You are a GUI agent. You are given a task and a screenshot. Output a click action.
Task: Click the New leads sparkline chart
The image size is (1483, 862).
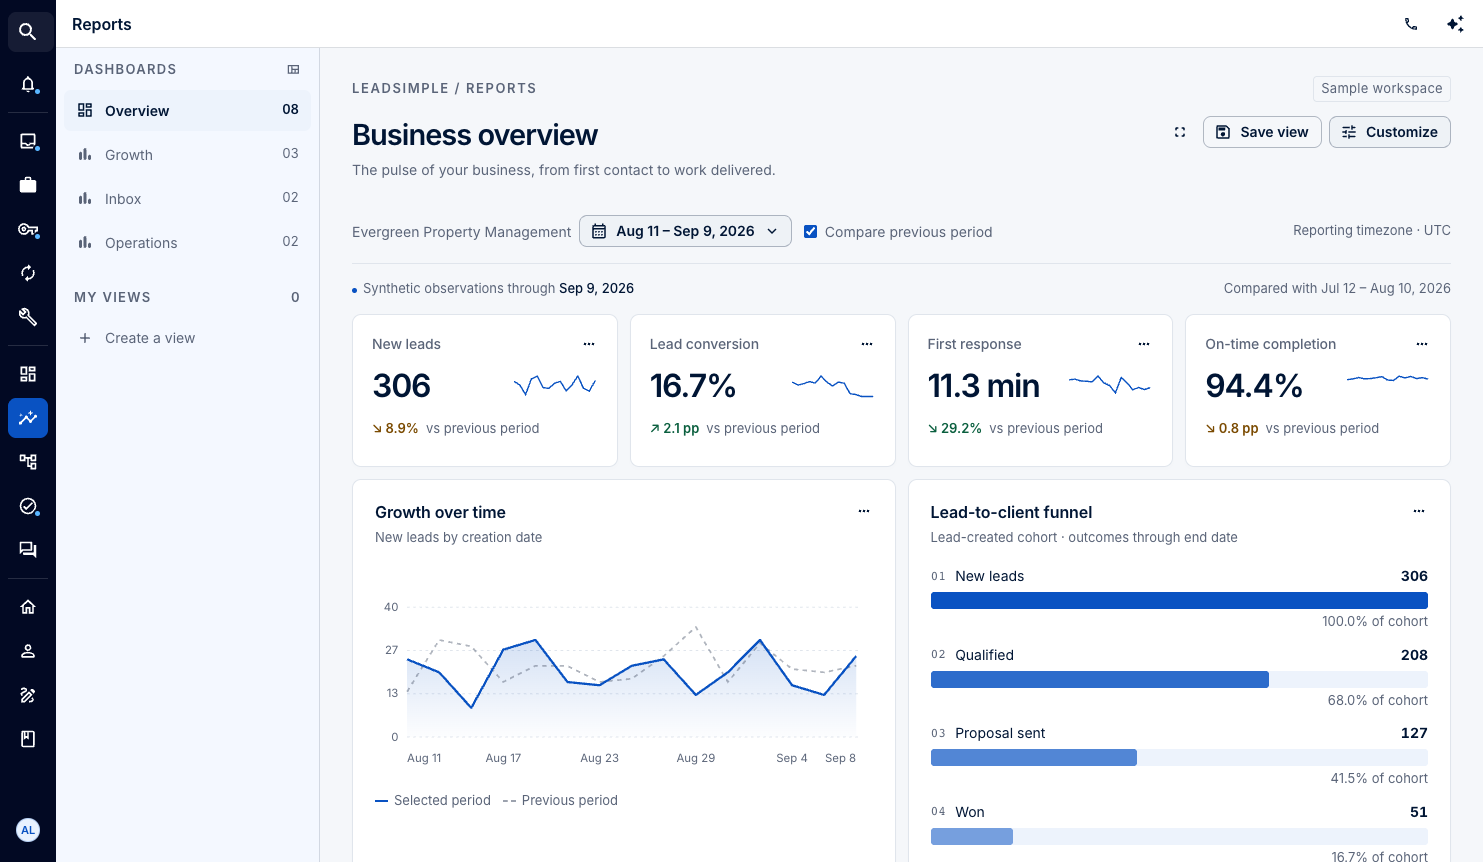tap(555, 385)
